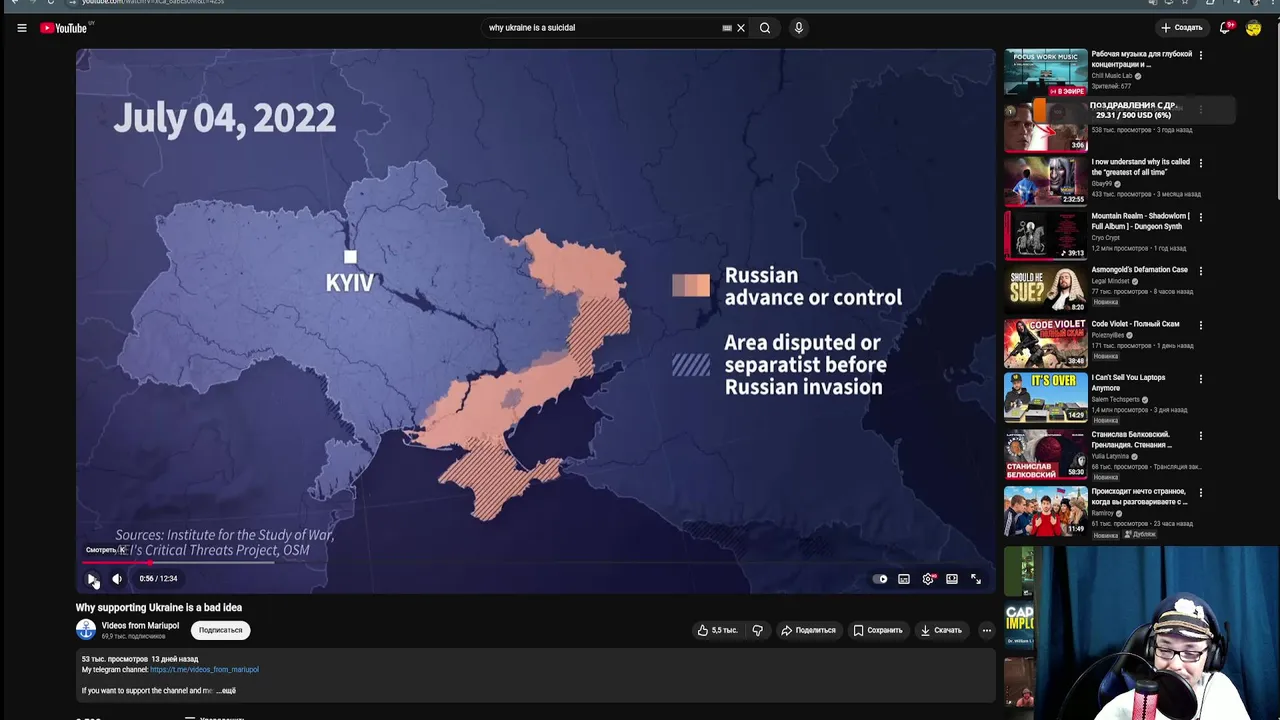Download with the Скачать button
Viewport: 1280px width, 720px height.
941,630
